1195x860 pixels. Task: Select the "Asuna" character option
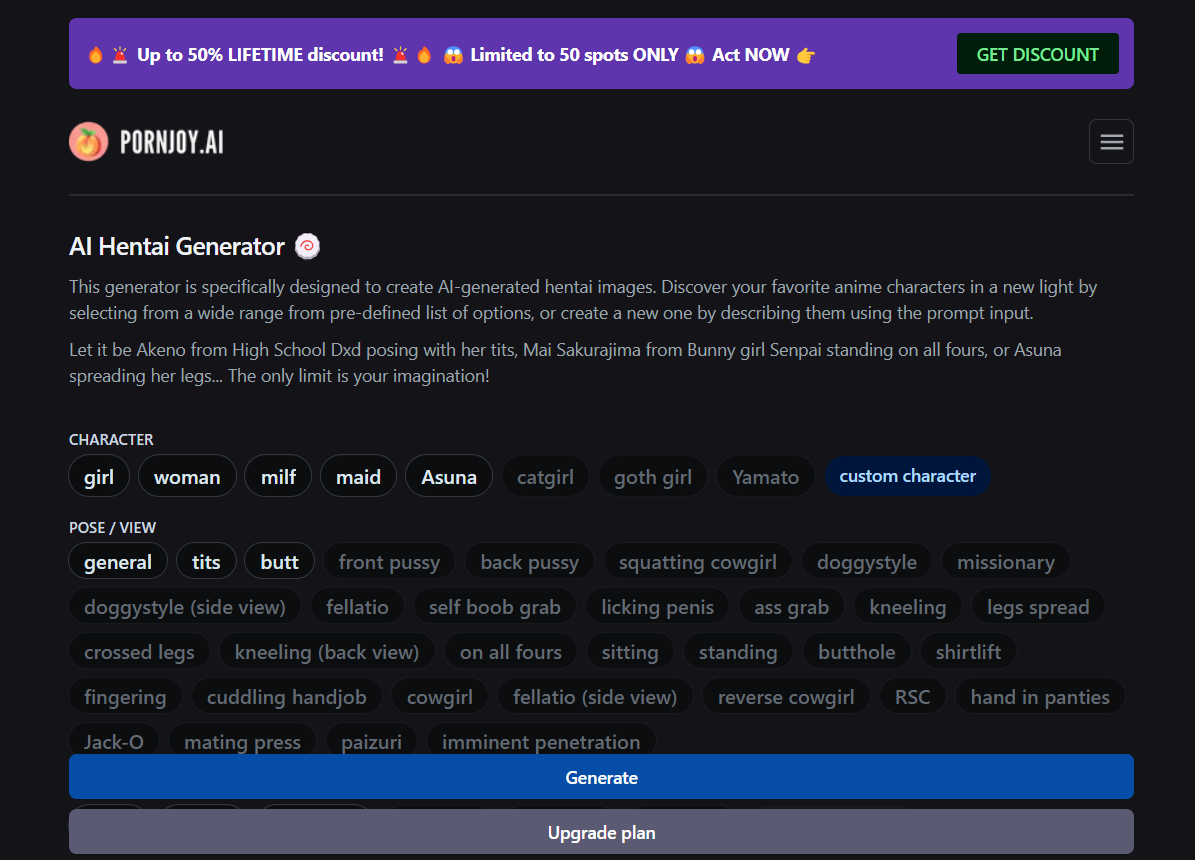click(x=449, y=477)
